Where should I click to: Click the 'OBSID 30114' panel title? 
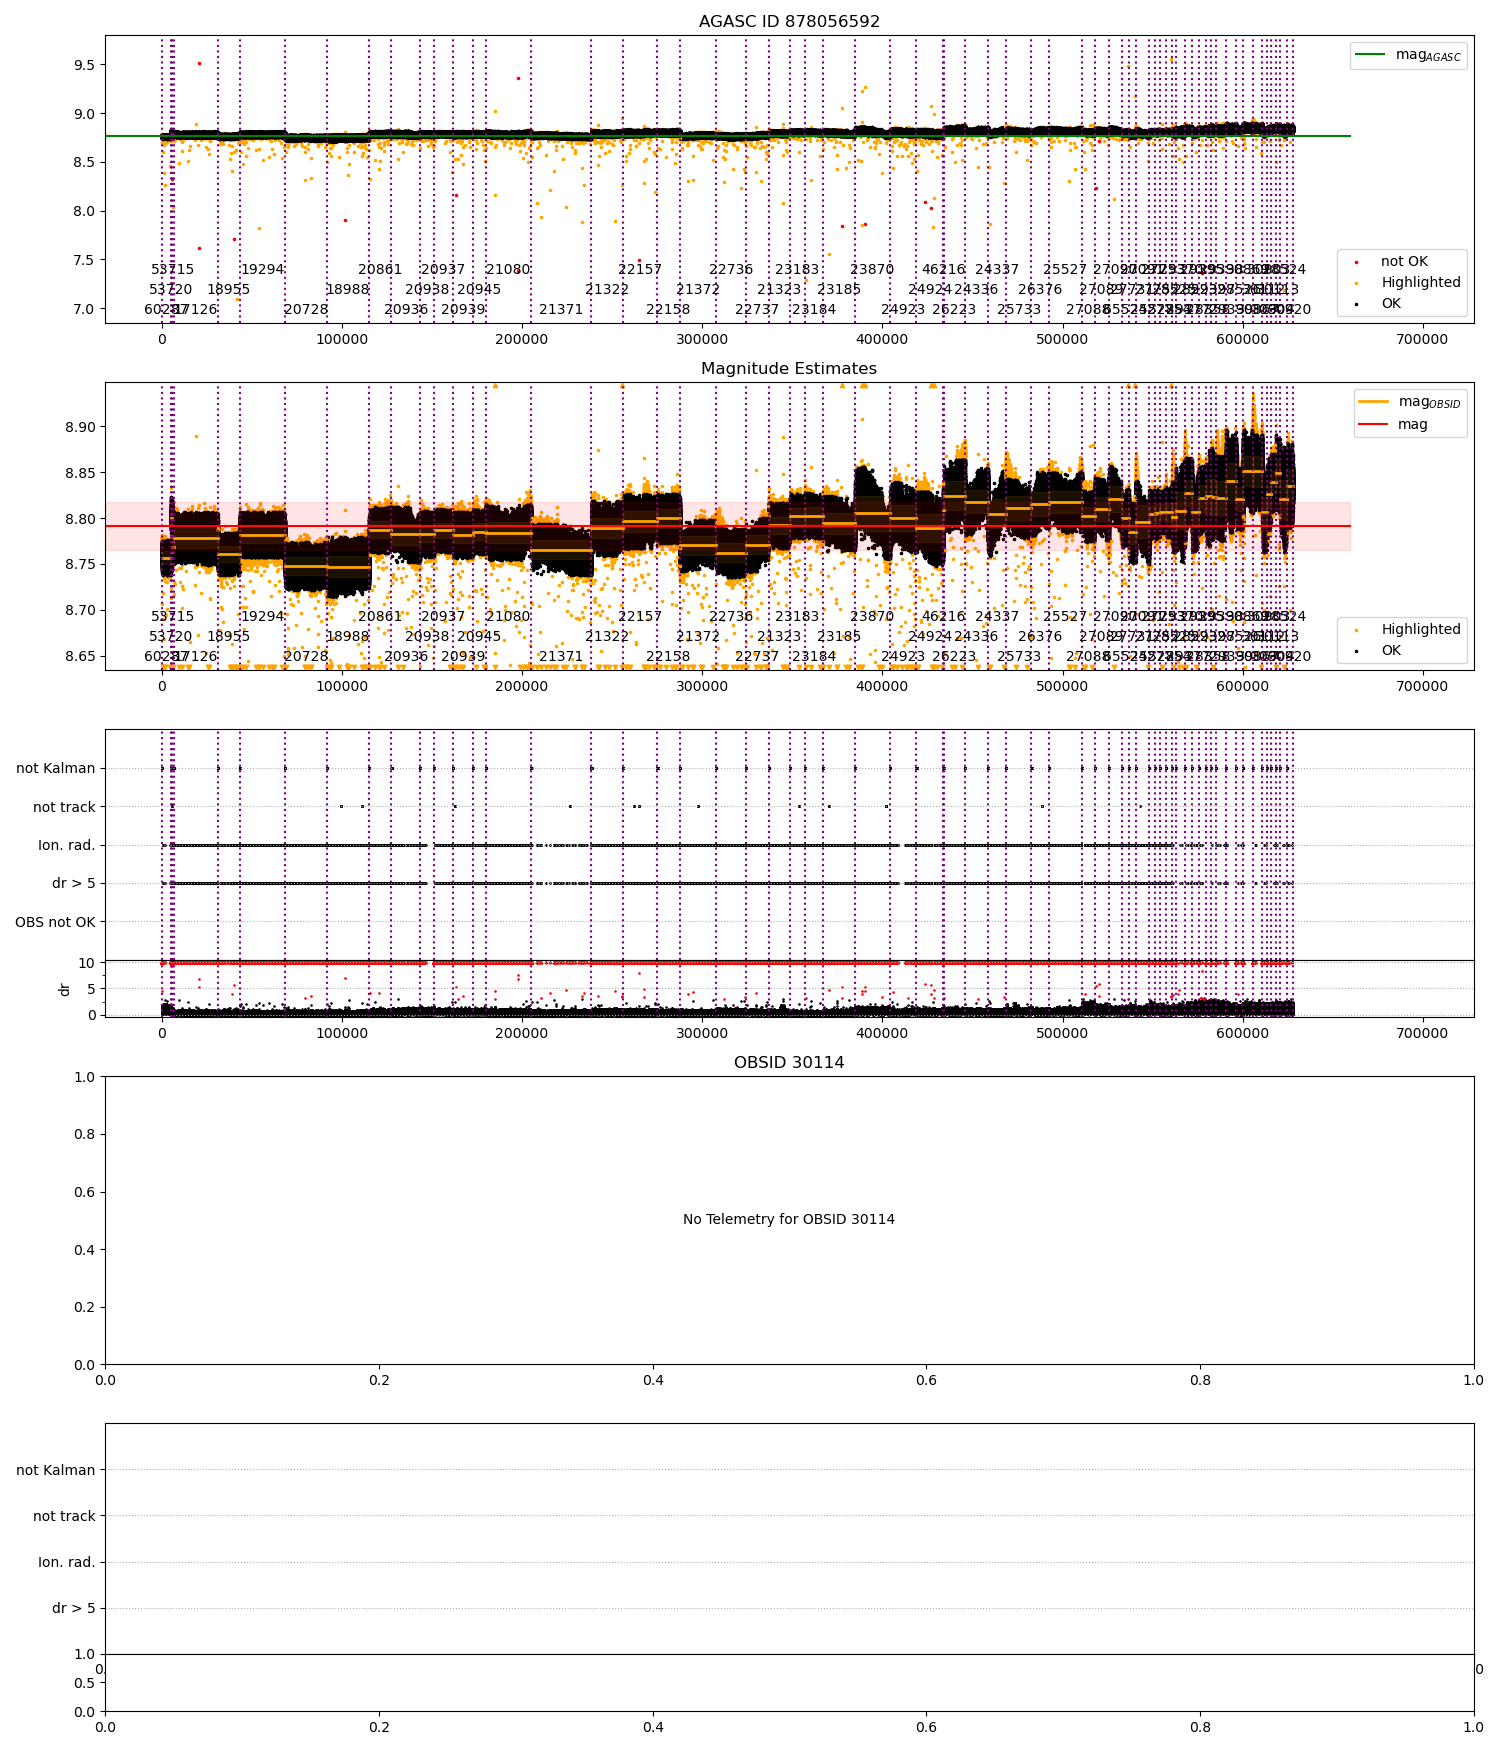[789, 1063]
